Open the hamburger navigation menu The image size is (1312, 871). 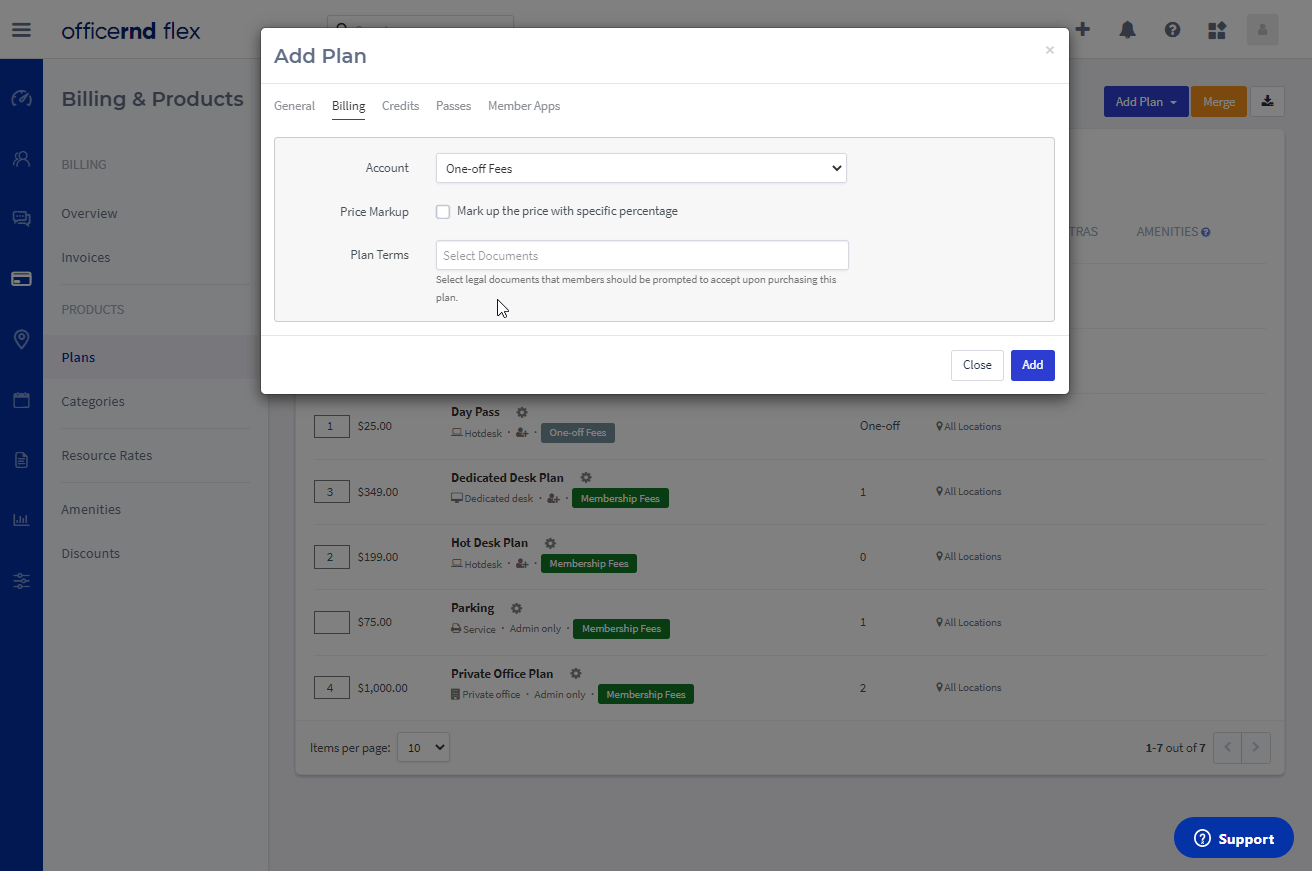tap(21, 30)
